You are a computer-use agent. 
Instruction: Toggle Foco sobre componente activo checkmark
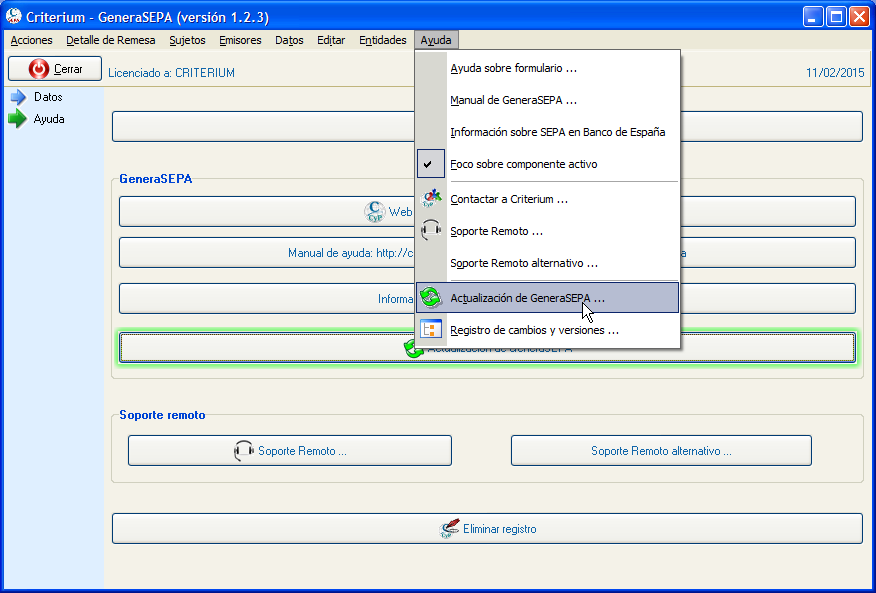tap(431, 164)
